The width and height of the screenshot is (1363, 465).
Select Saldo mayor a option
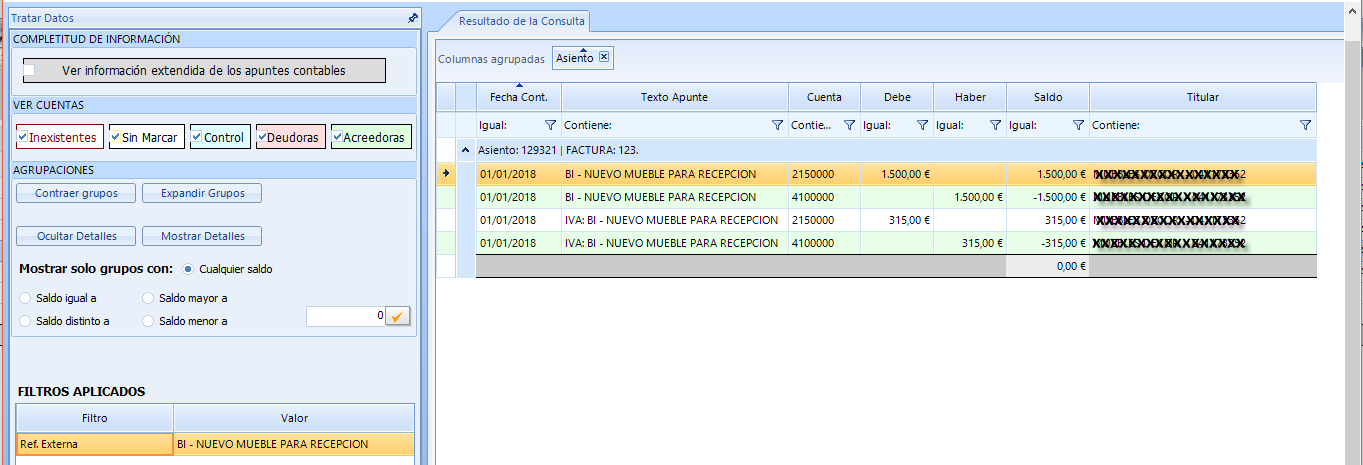(x=148, y=298)
